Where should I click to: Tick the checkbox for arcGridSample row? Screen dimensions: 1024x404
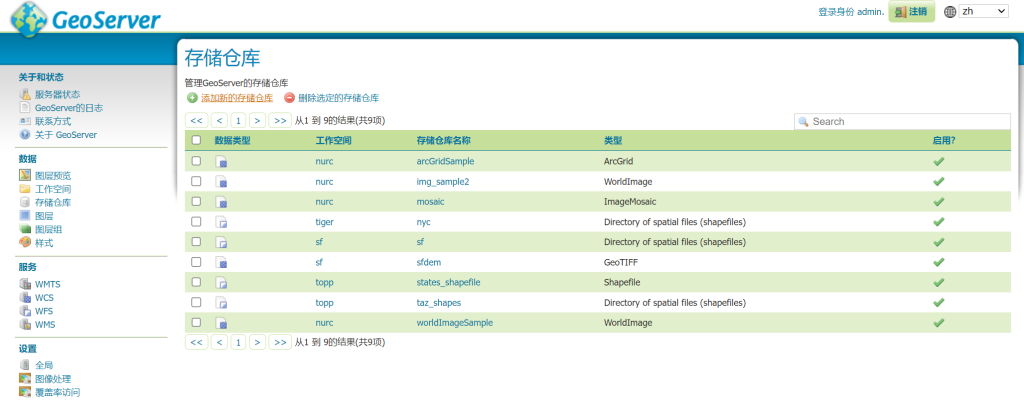(x=196, y=161)
